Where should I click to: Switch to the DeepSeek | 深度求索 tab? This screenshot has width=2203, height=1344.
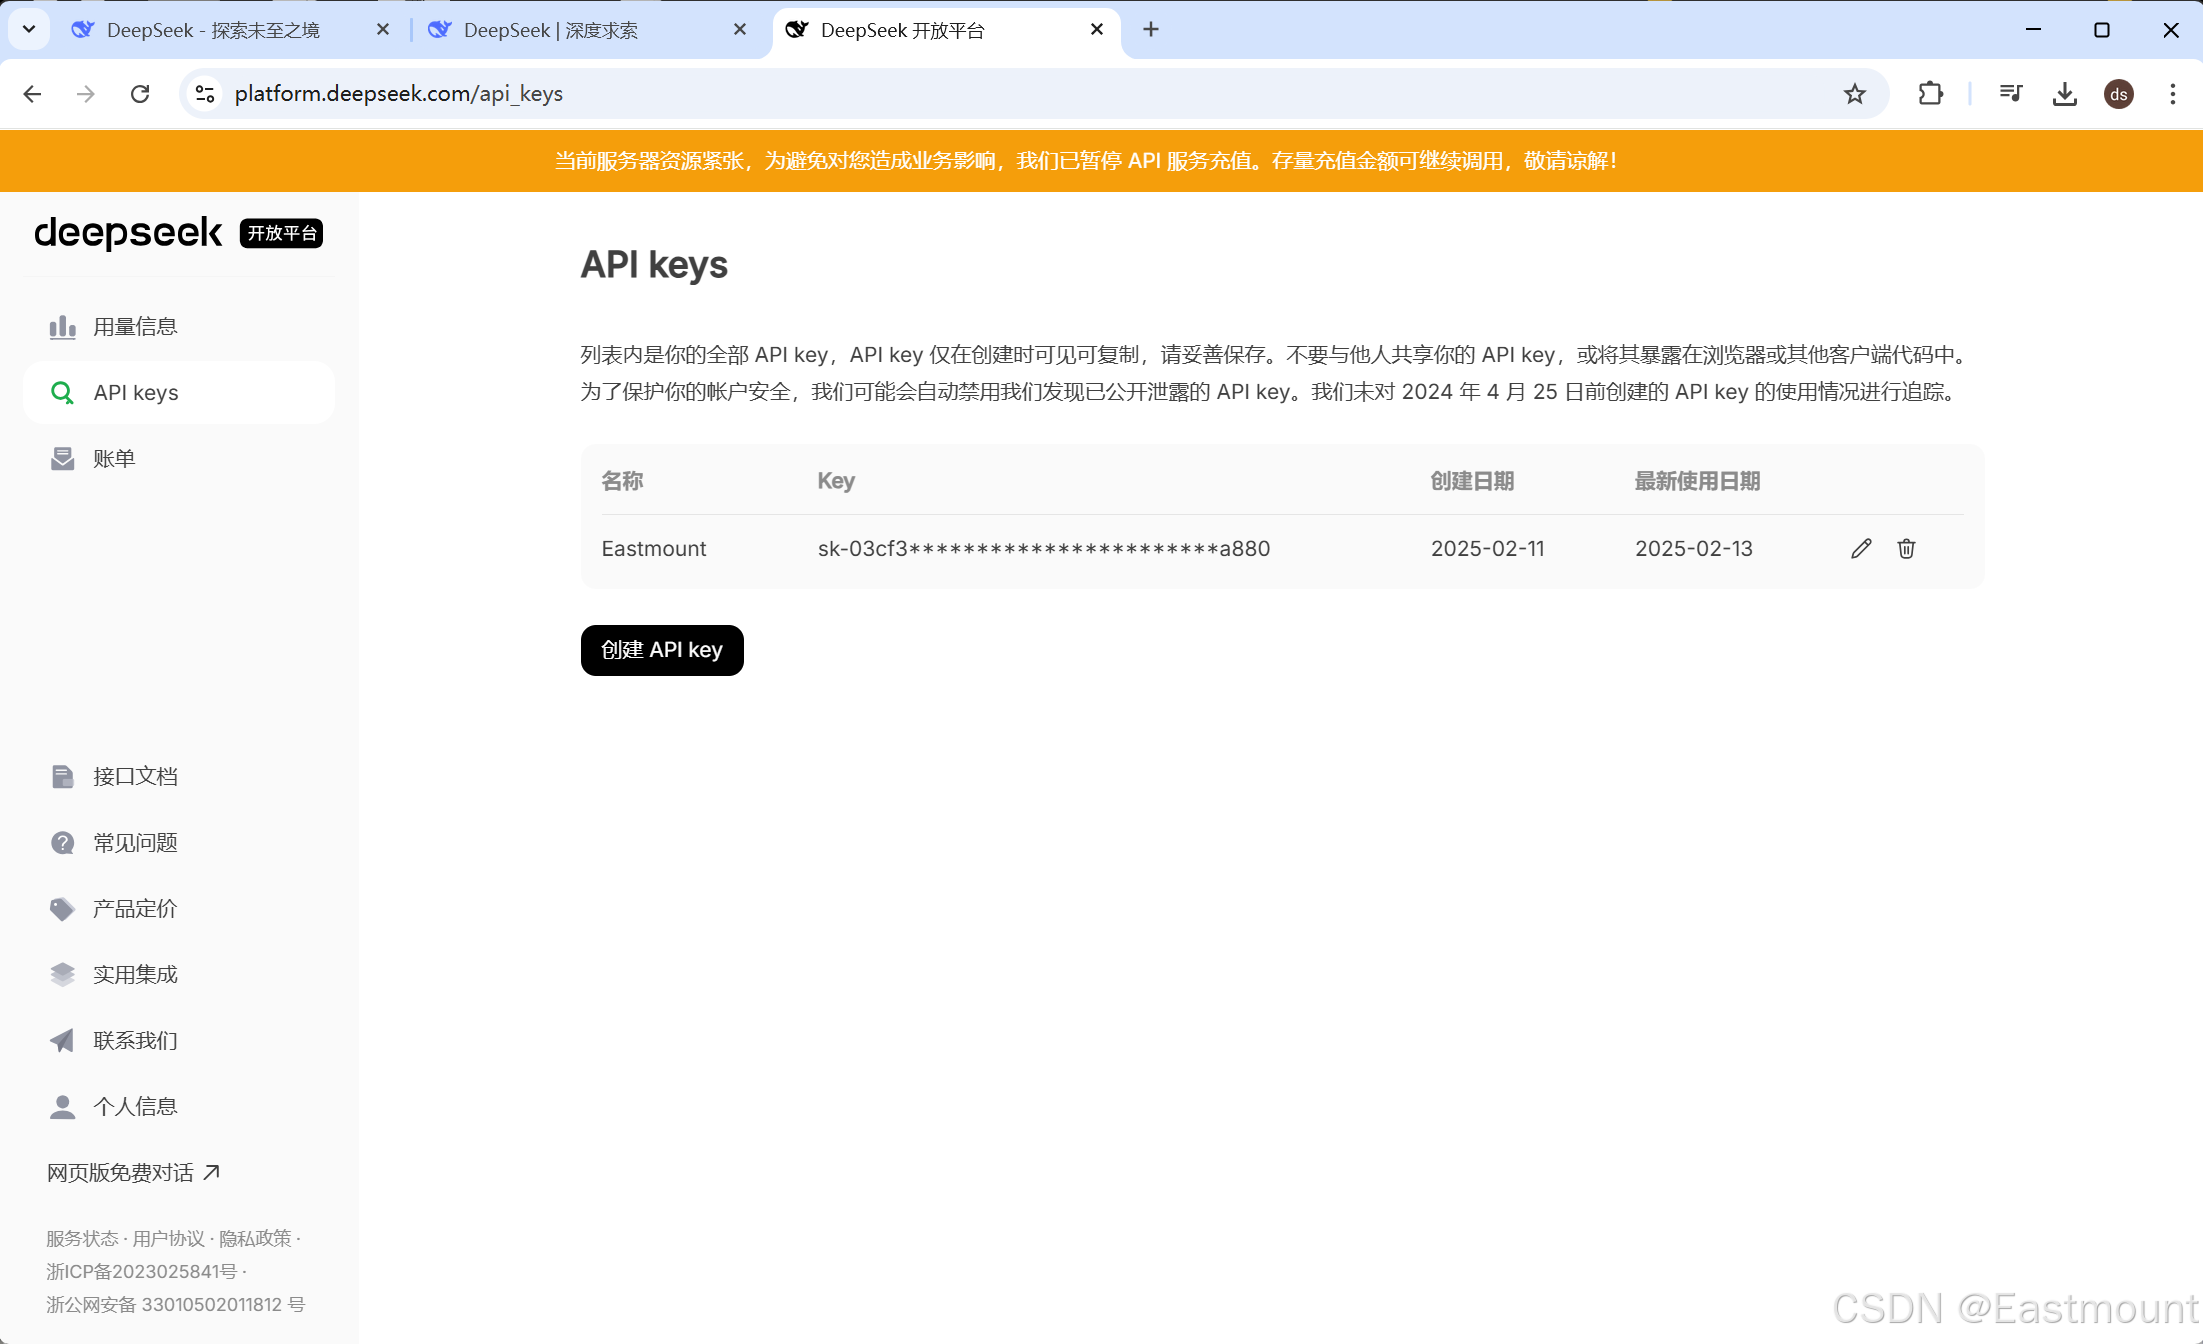point(551,30)
